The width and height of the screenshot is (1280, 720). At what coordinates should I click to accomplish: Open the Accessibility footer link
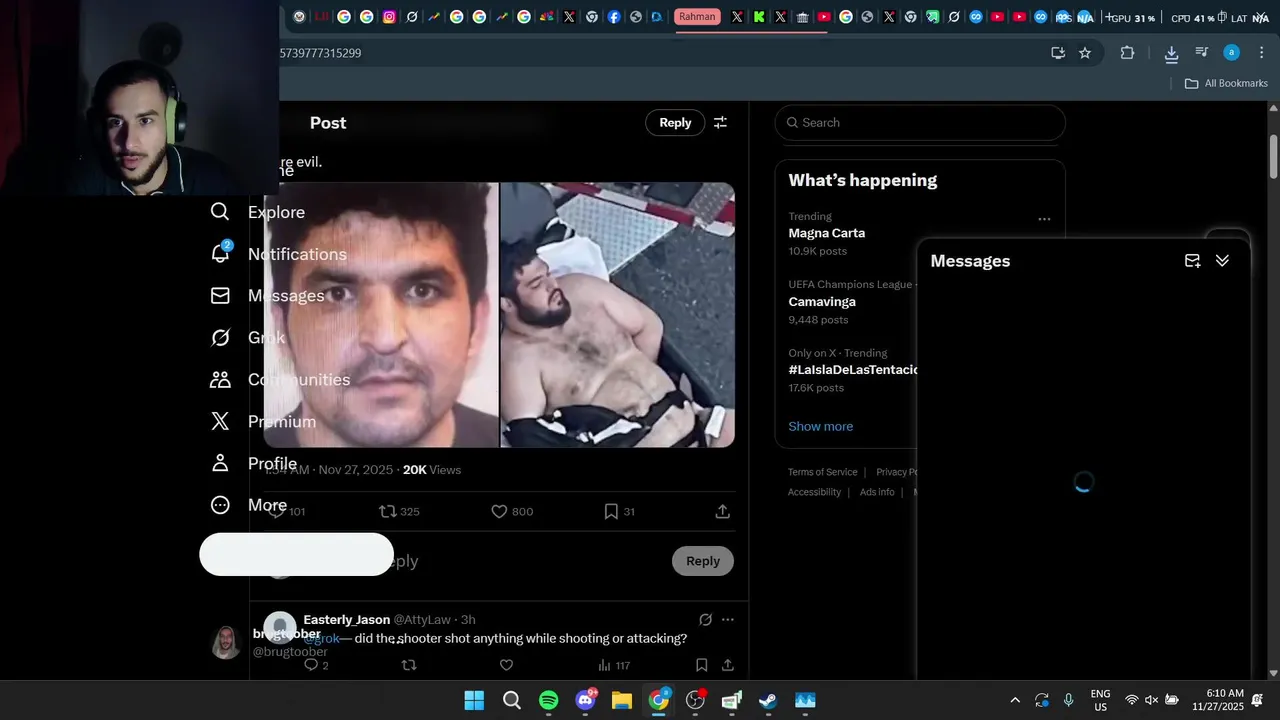(814, 492)
